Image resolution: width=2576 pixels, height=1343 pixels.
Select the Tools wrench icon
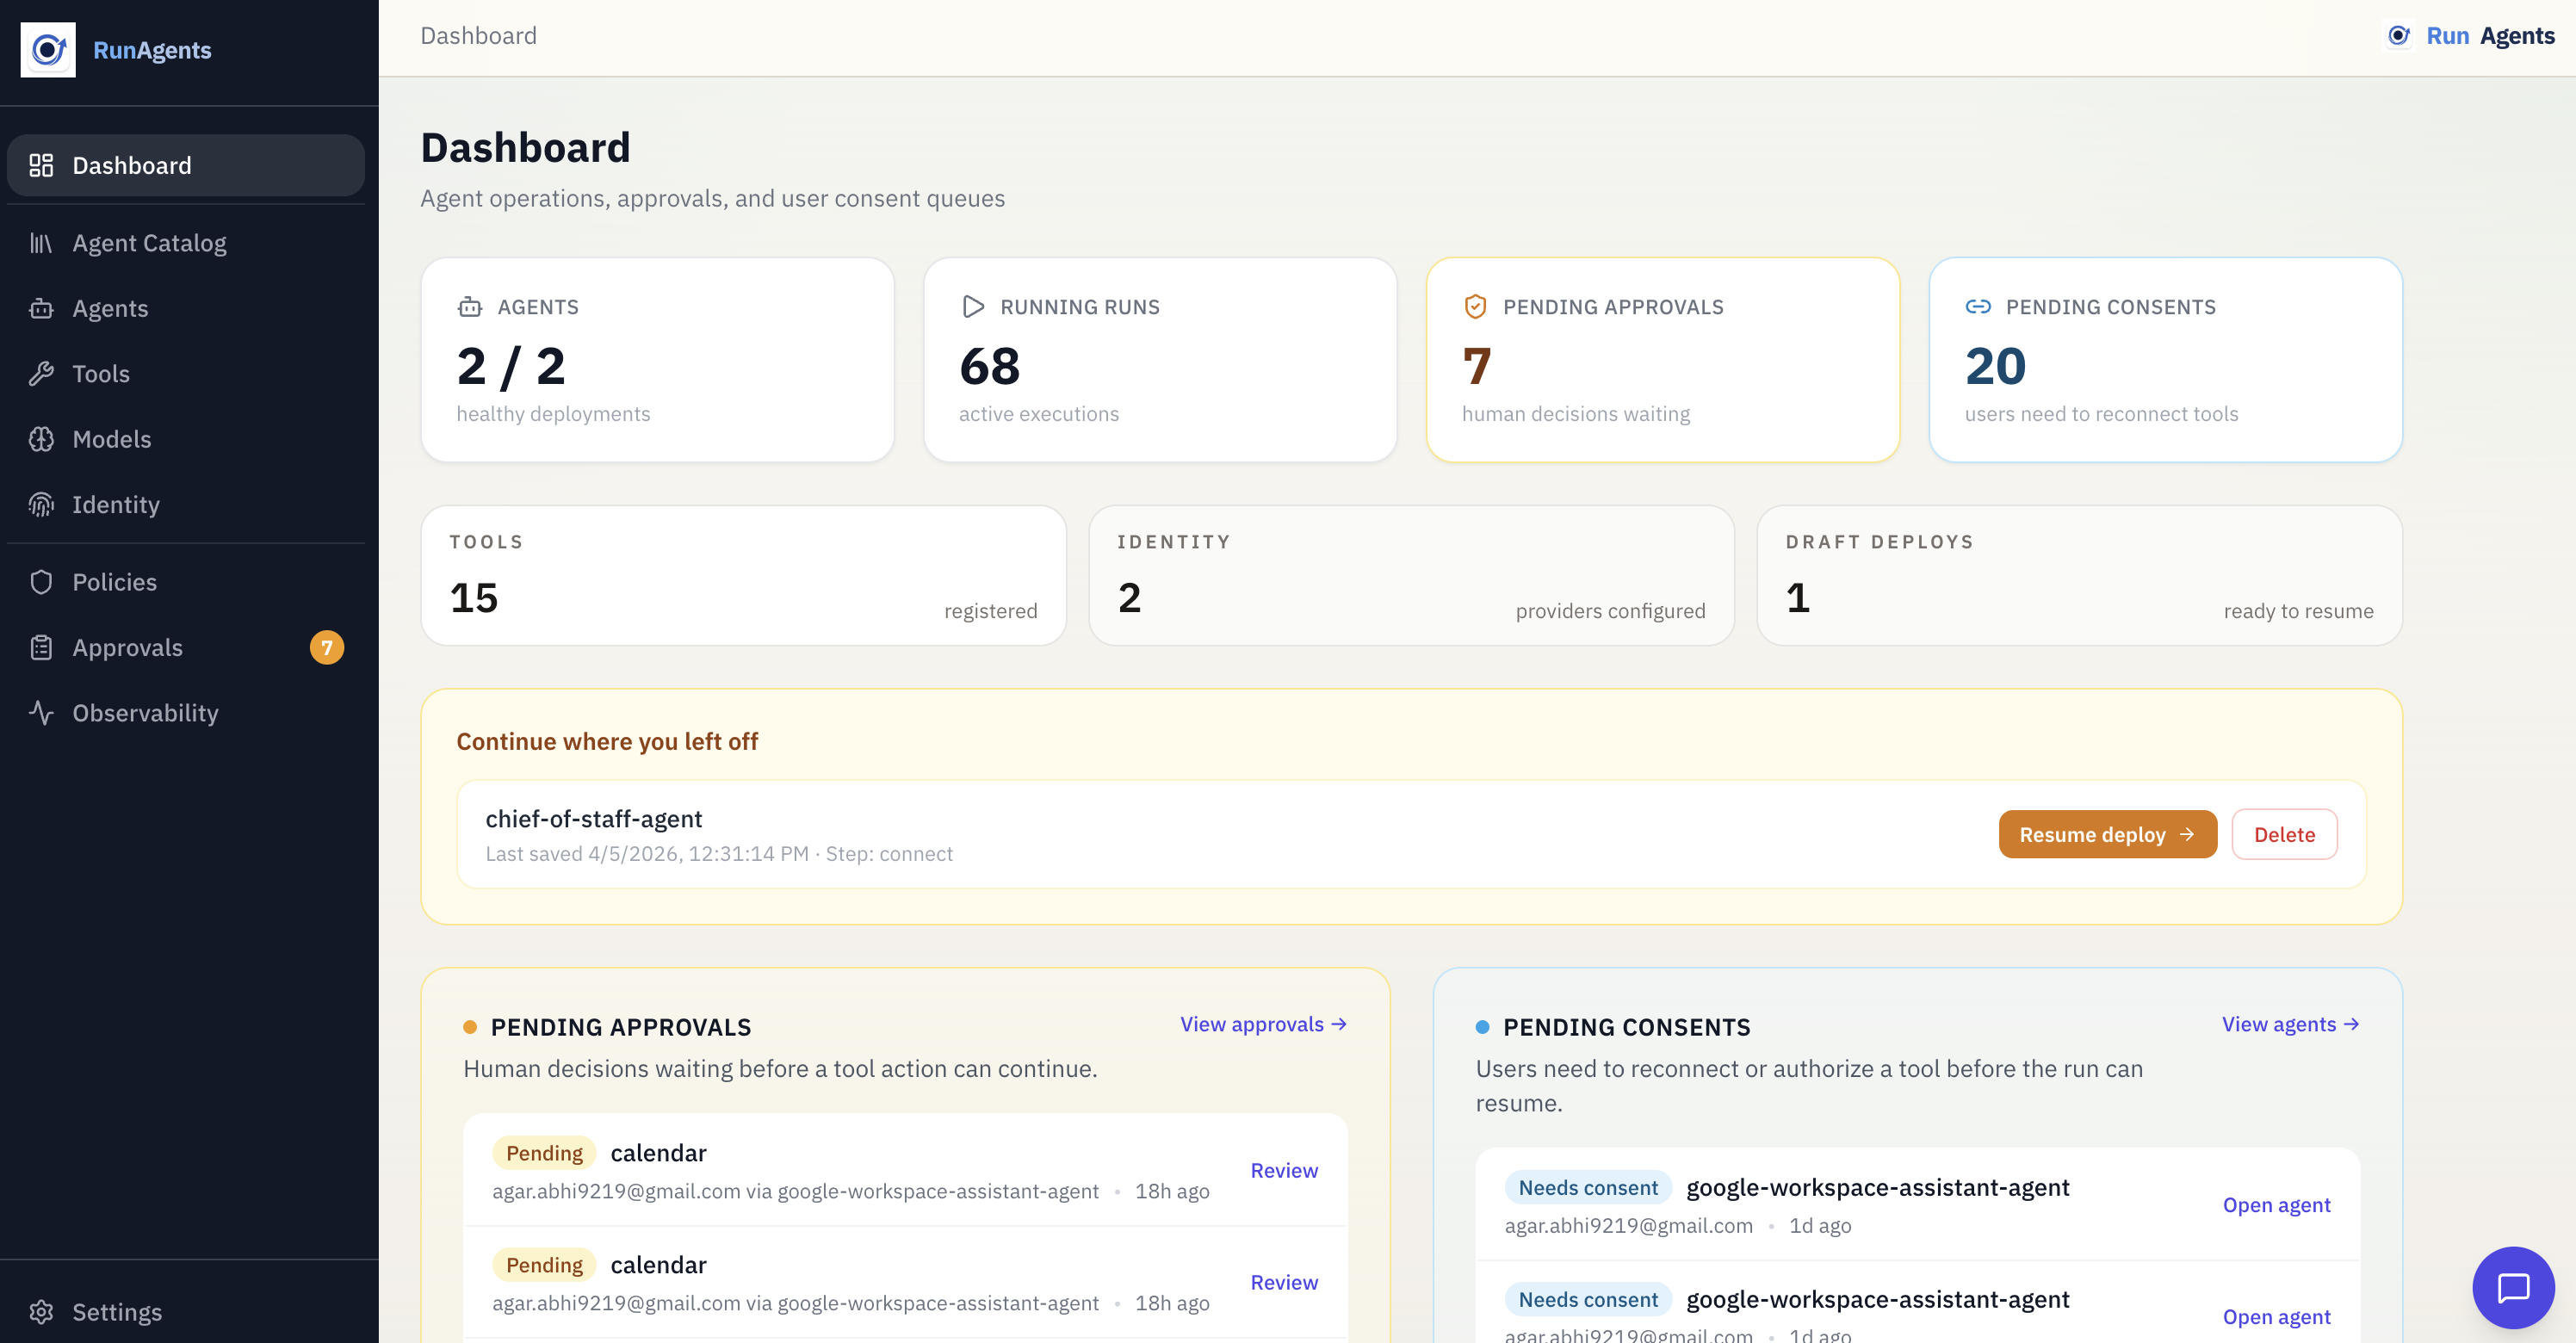[x=41, y=373]
